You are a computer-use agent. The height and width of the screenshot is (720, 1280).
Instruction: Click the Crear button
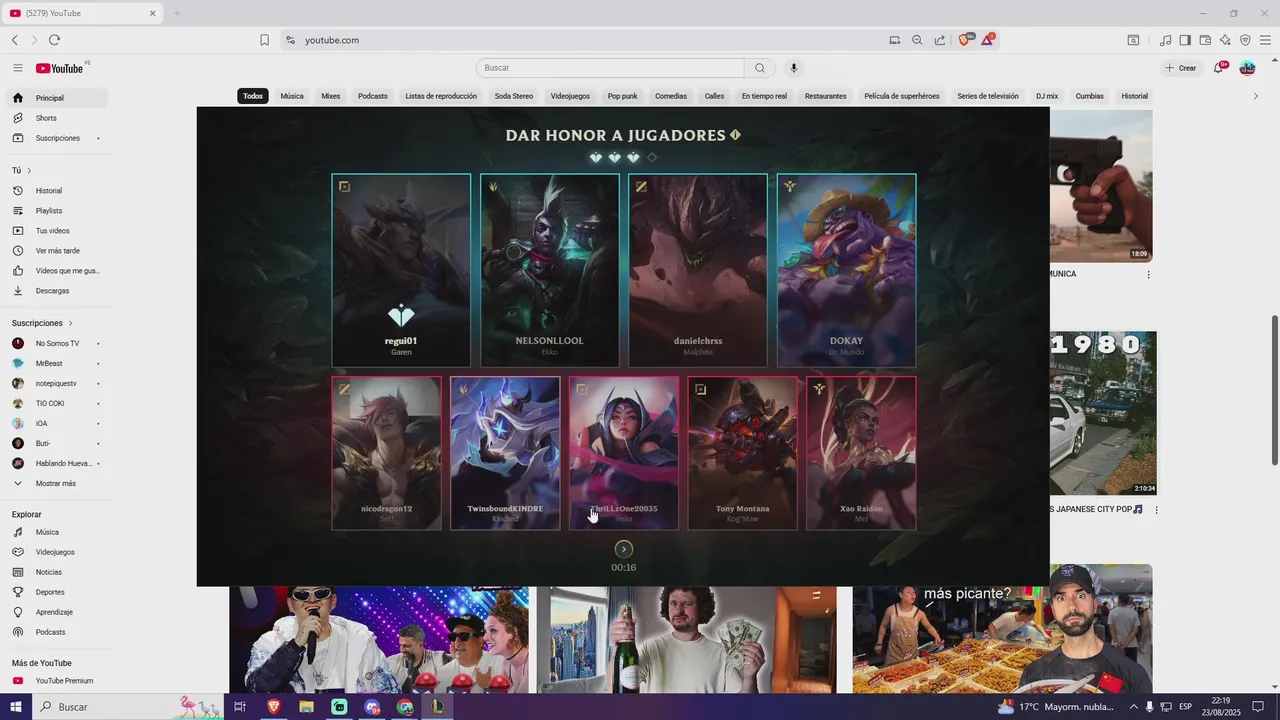[1181, 68]
